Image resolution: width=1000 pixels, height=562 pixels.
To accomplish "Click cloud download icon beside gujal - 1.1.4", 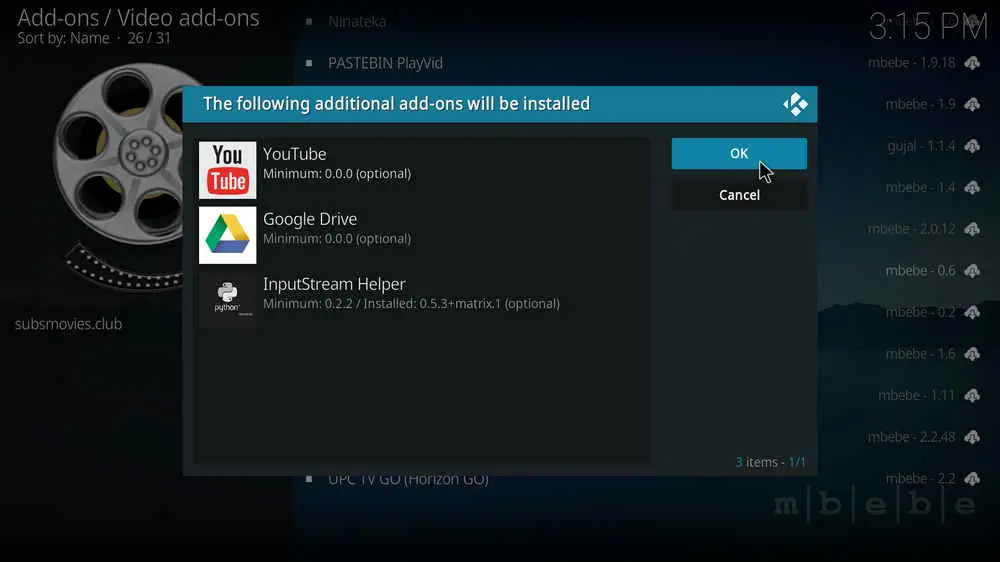I will pyautogui.click(x=972, y=146).
